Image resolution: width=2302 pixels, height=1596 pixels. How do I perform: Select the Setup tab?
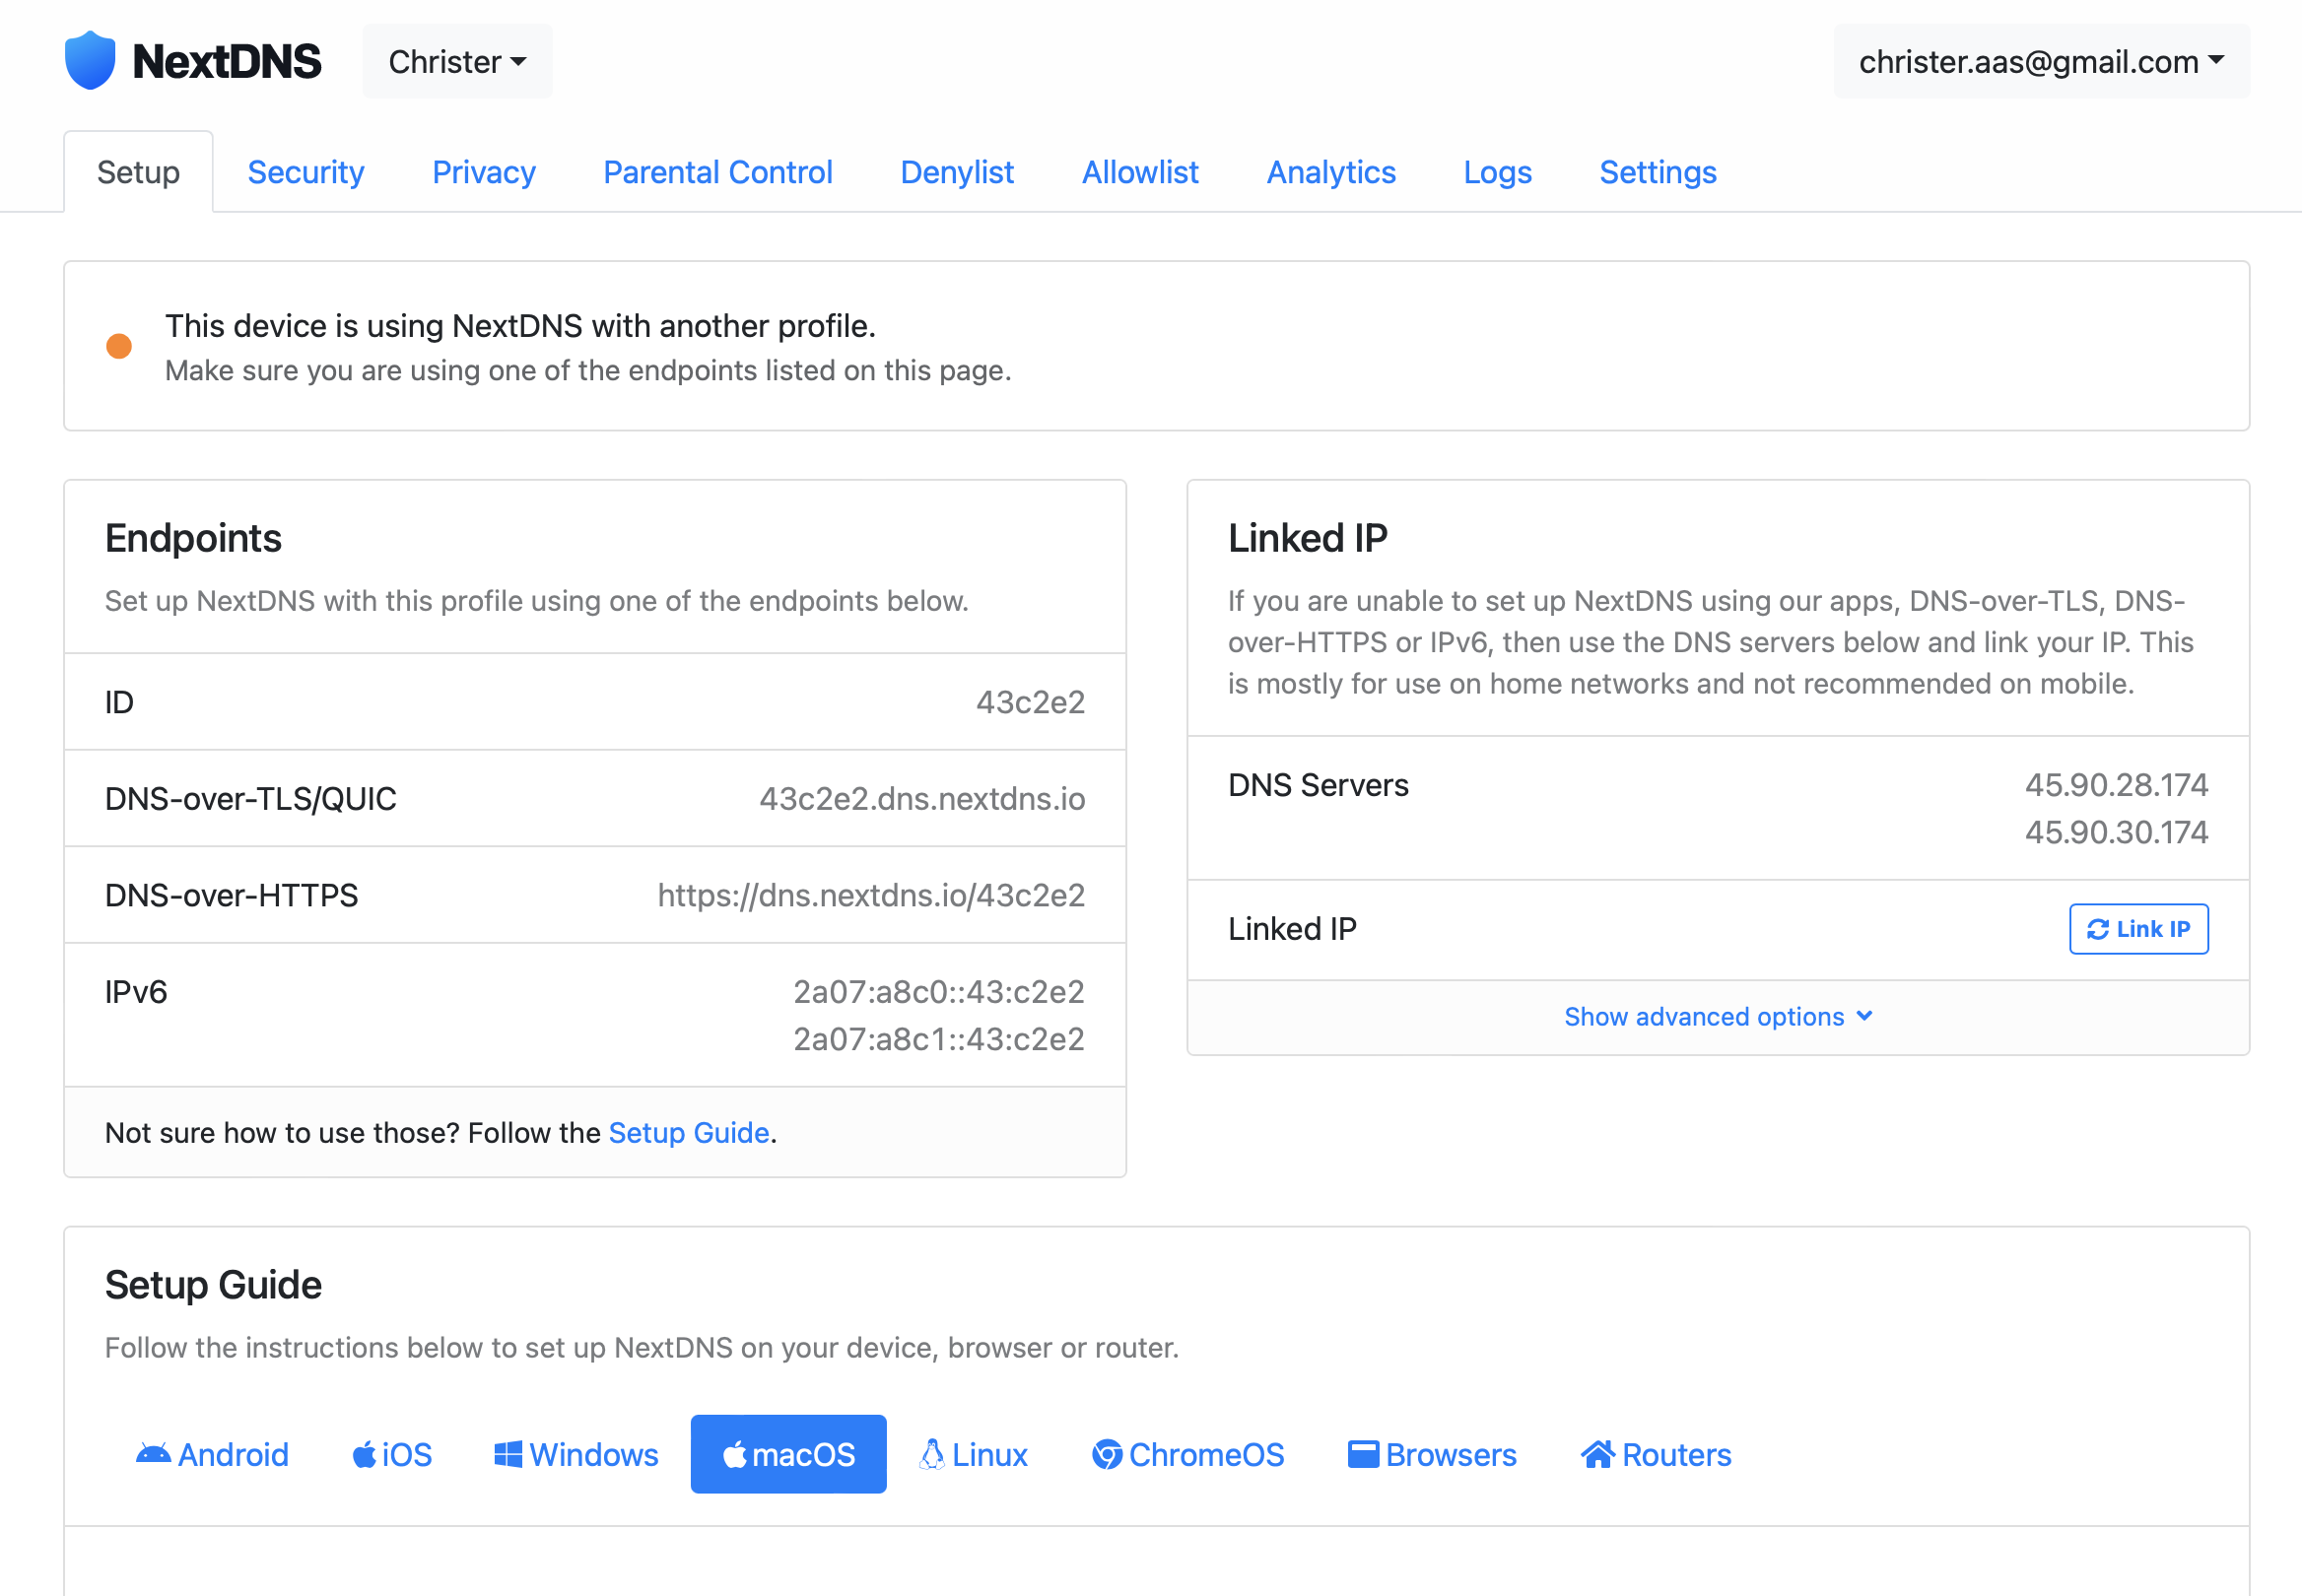(x=138, y=172)
